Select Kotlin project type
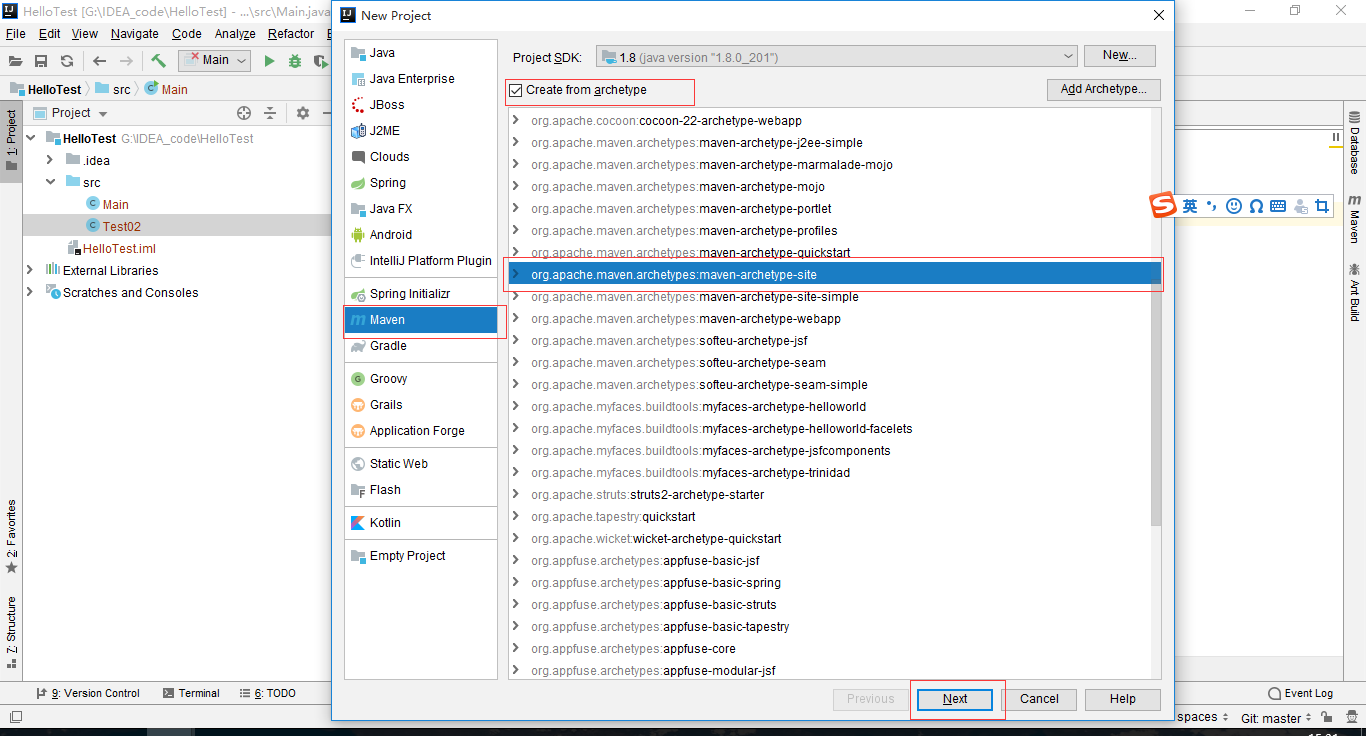The width and height of the screenshot is (1366, 736). [421, 523]
